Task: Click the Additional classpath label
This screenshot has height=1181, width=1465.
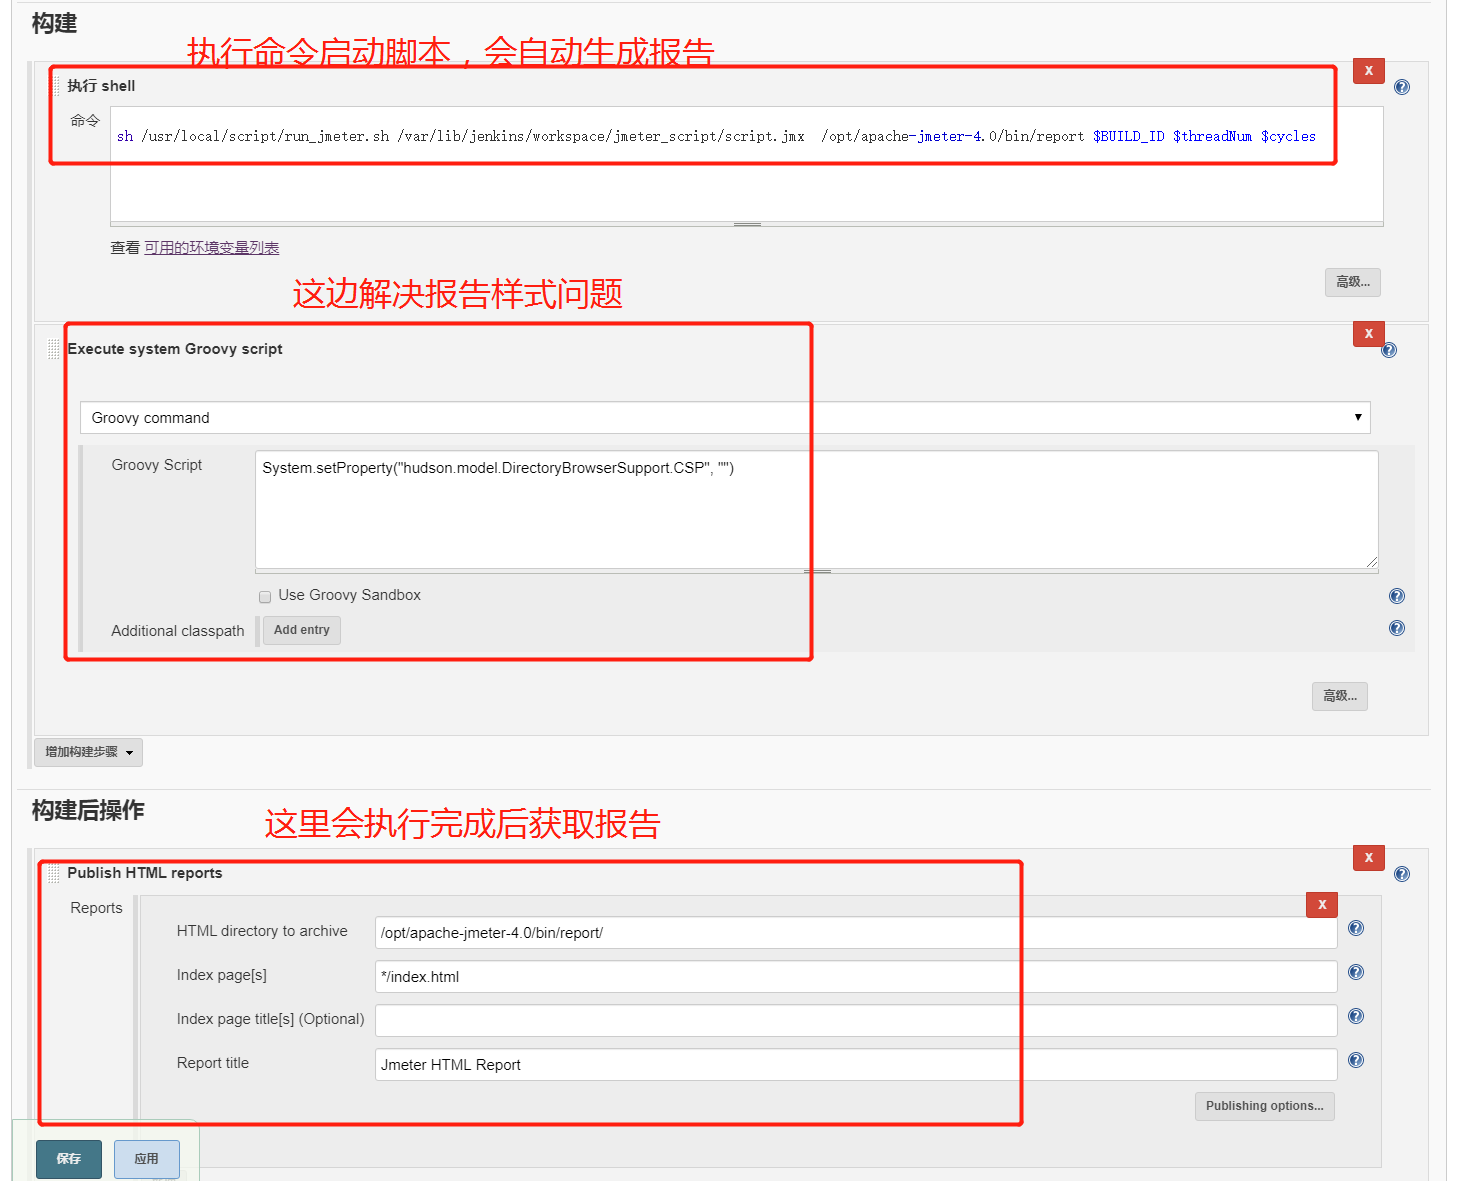Action: [178, 631]
